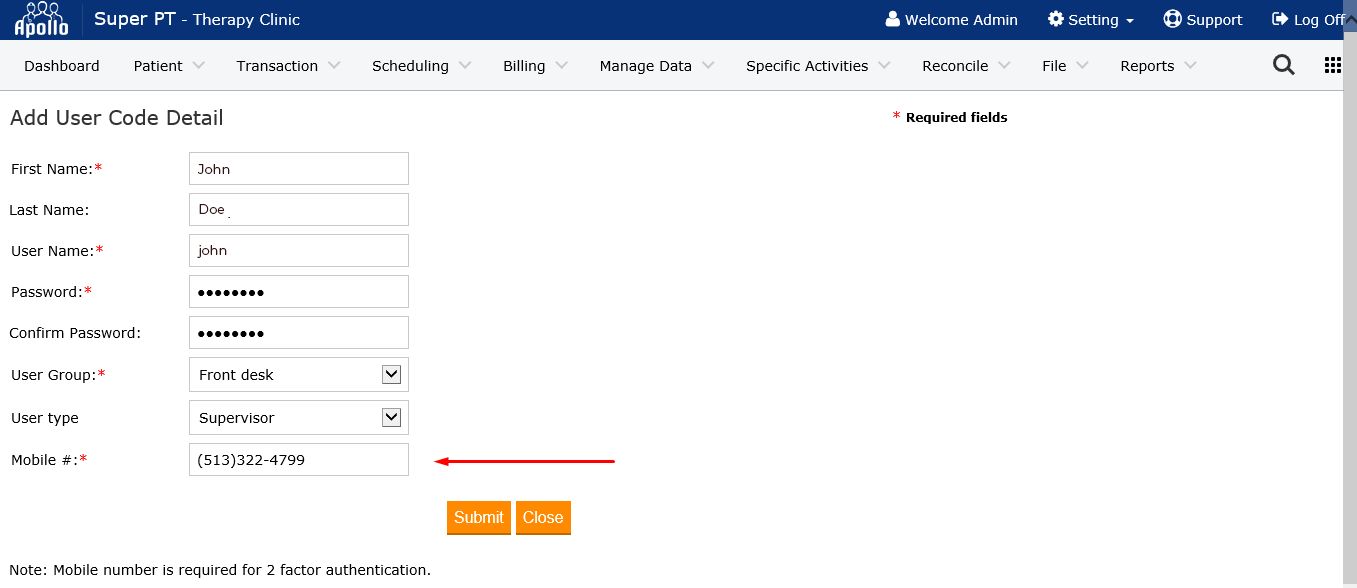Go to the Dashboard tab
The width and height of the screenshot is (1357, 588).
point(62,66)
